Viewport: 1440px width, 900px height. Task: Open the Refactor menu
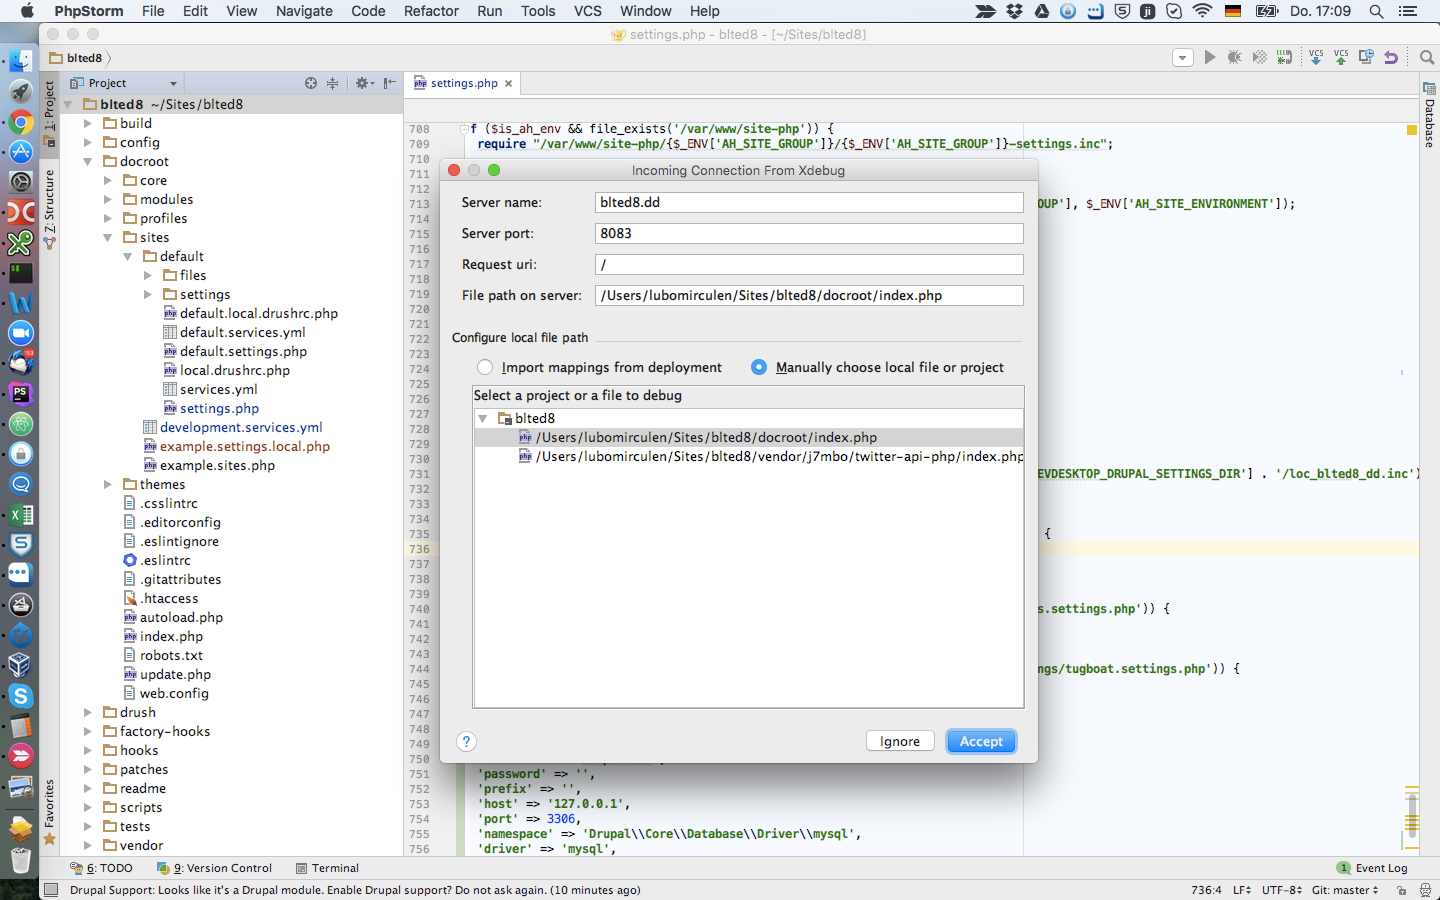pyautogui.click(x=431, y=11)
